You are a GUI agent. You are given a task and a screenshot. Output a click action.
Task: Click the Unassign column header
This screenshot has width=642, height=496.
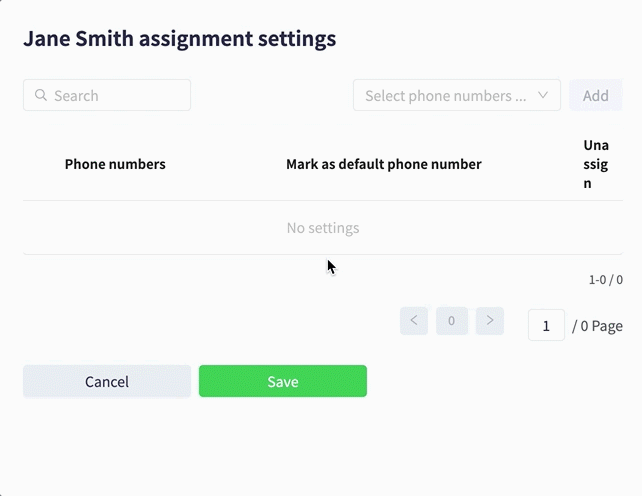click(596, 164)
